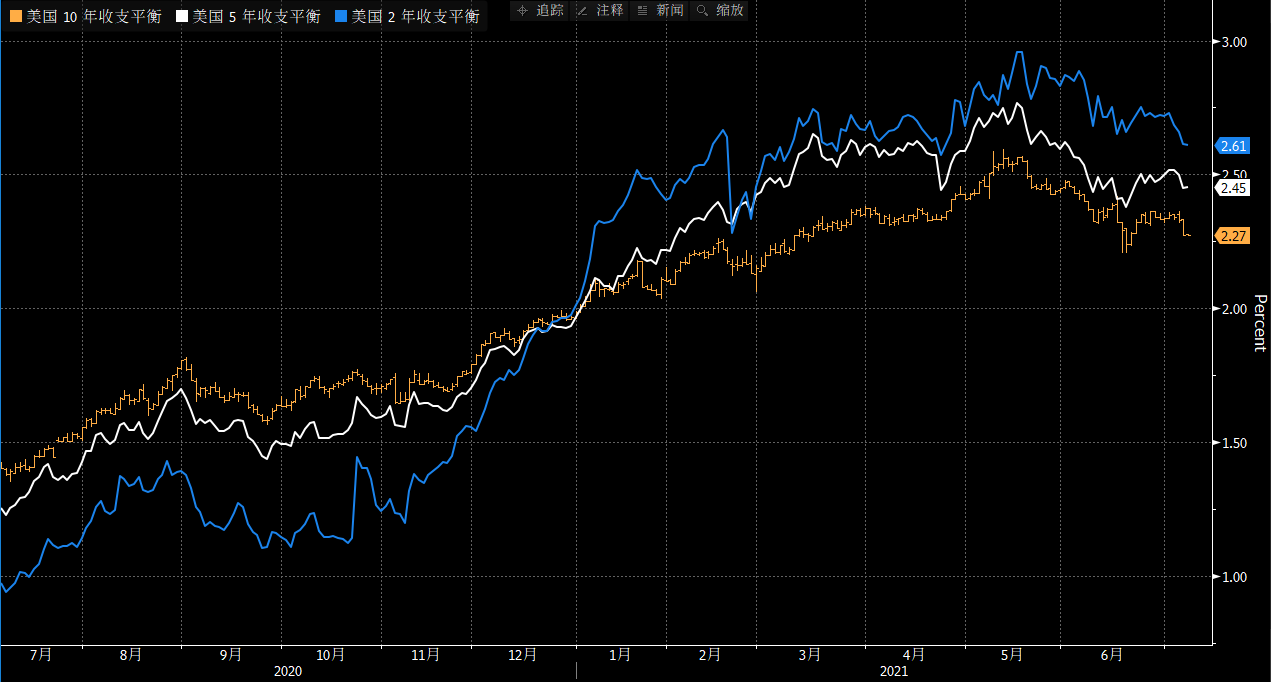The width and height of the screenshot is (1271, 682).
Task: Click the 4月 x-axis label
Action: (x=912, y=655)
